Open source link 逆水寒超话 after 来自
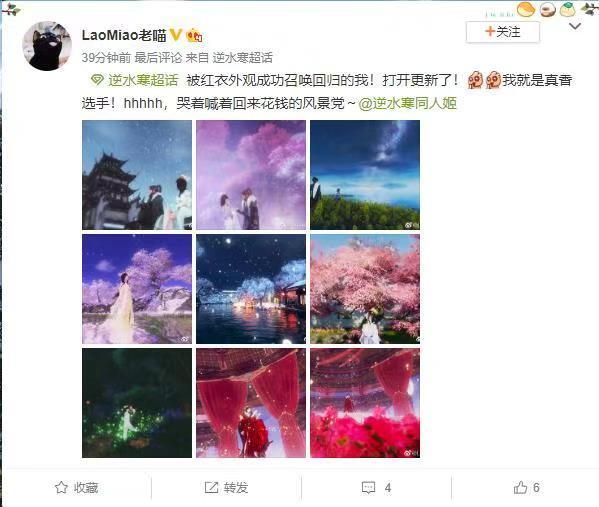Viewport: 599px width, 507px height. click(243, 58)
